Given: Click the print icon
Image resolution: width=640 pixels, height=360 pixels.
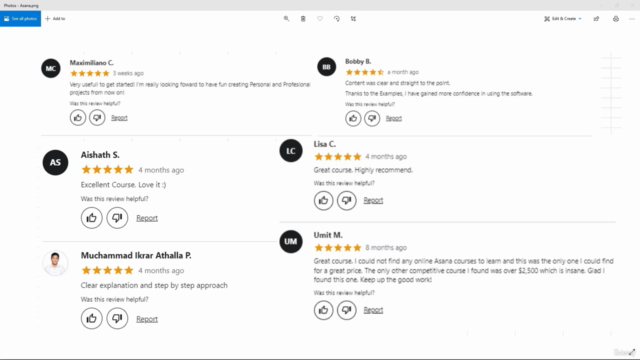Looking at the screenshot, I should pos(616,19).
